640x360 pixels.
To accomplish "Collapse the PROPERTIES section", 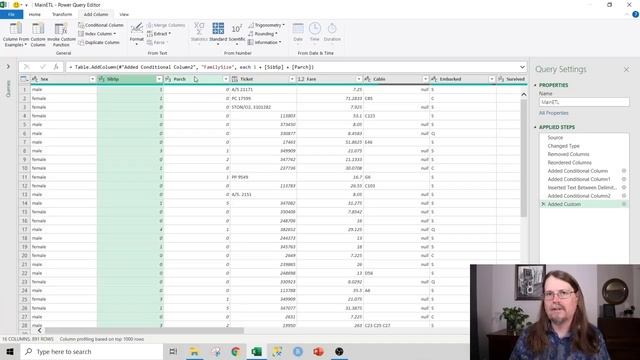I will (535, 85).
